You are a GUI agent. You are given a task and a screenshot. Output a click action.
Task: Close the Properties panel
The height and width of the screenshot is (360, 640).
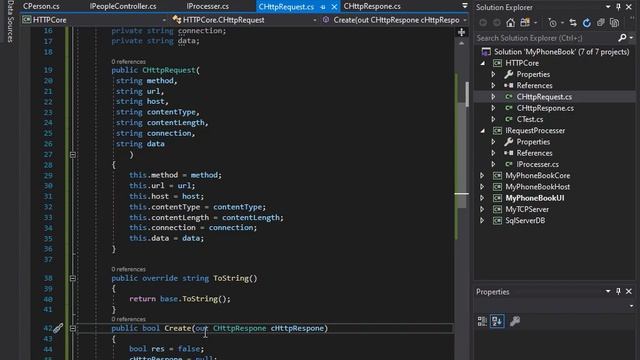tap(629, 291)
